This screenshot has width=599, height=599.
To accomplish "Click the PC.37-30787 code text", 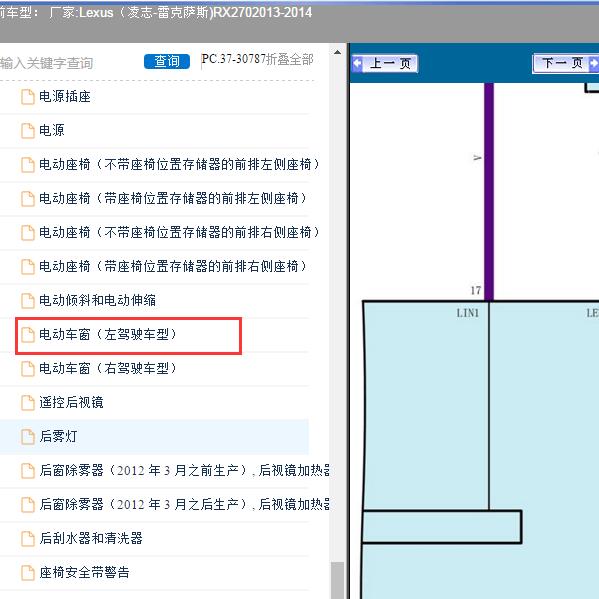I will click(233, 59).
